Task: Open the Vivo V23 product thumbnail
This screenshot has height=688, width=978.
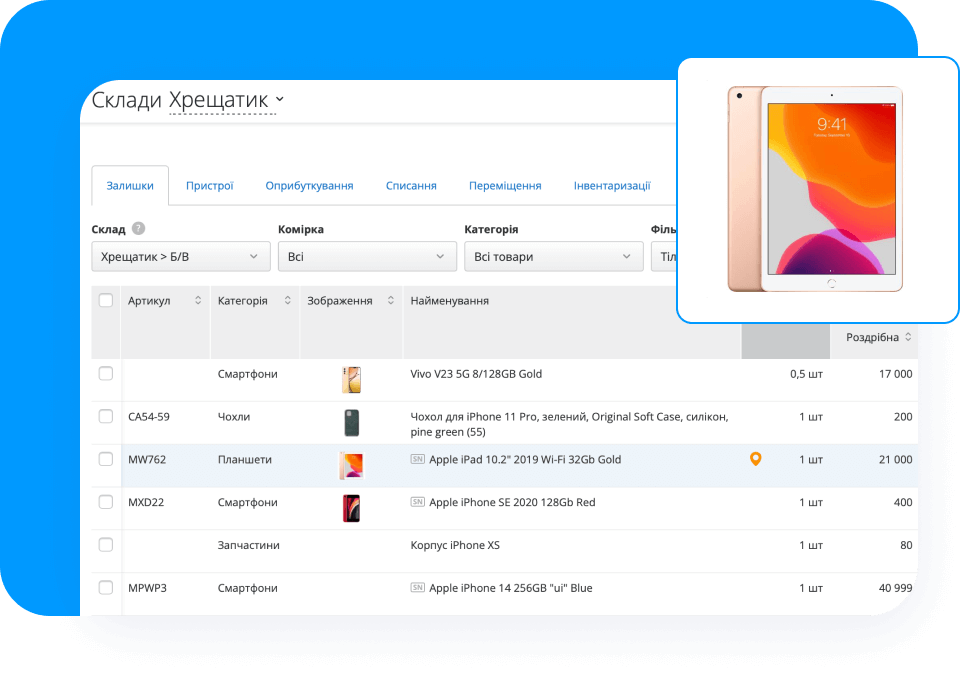Action: click(351, 380)
